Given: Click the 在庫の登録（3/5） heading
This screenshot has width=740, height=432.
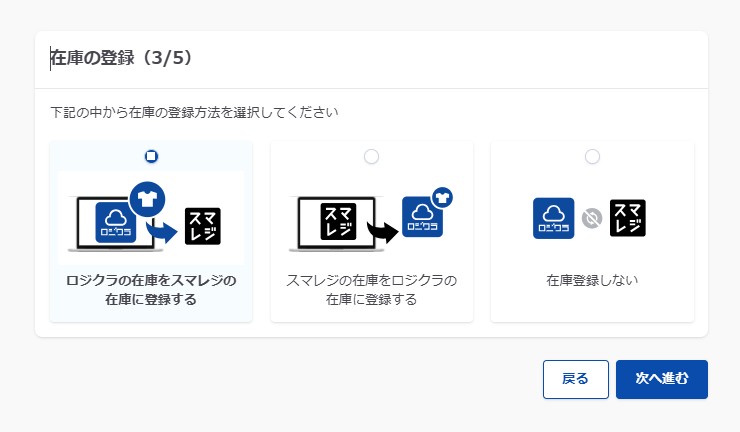Looking at the screenshot, I should tap(122, 58).
